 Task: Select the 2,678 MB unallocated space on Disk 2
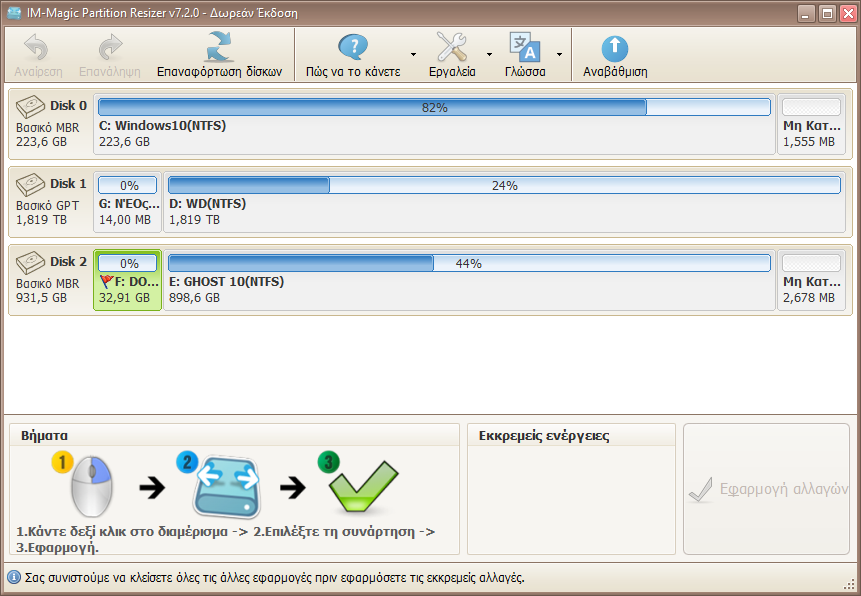811,280
